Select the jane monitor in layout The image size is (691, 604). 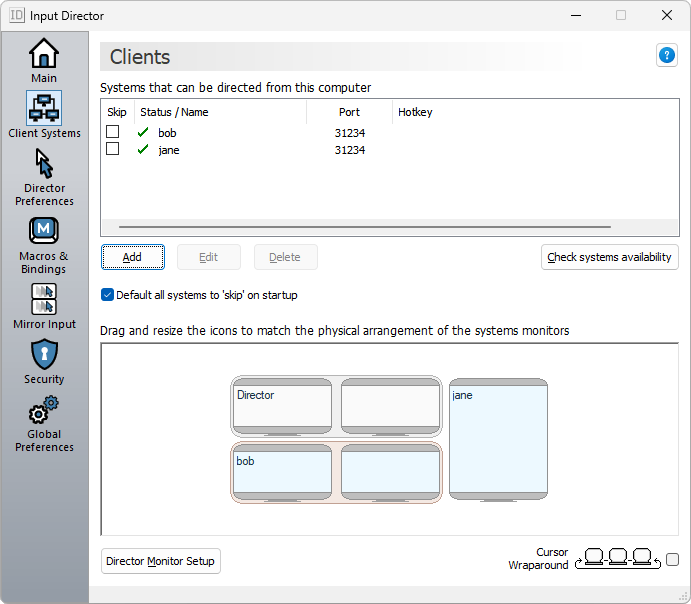498,440
